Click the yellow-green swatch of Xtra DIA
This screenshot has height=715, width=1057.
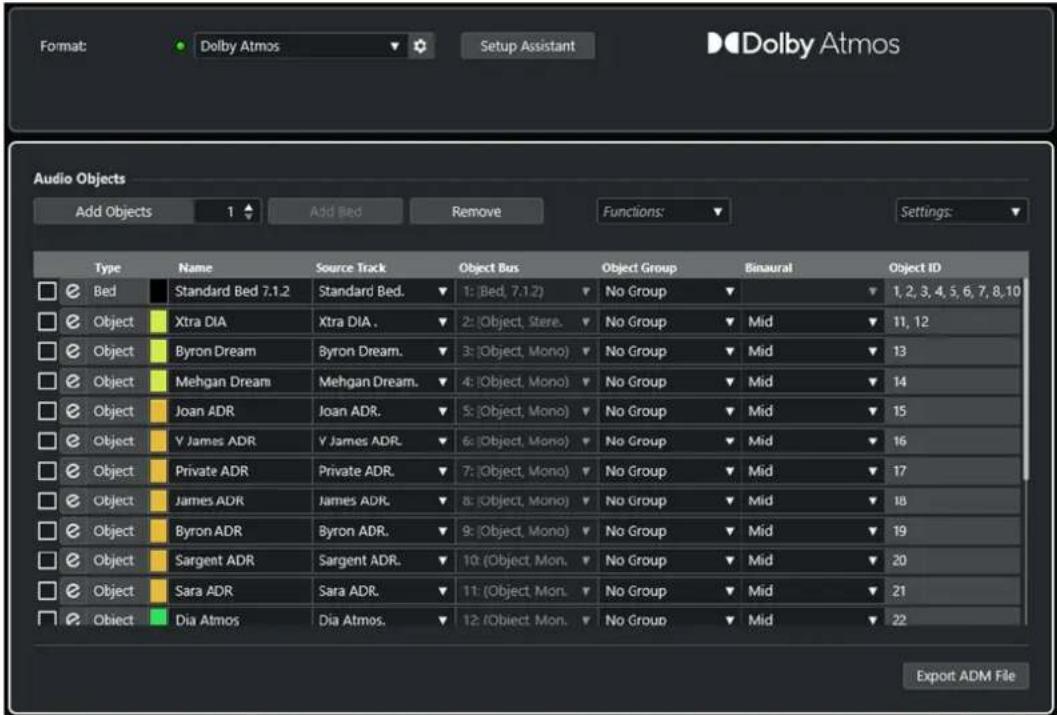point(158,321)
